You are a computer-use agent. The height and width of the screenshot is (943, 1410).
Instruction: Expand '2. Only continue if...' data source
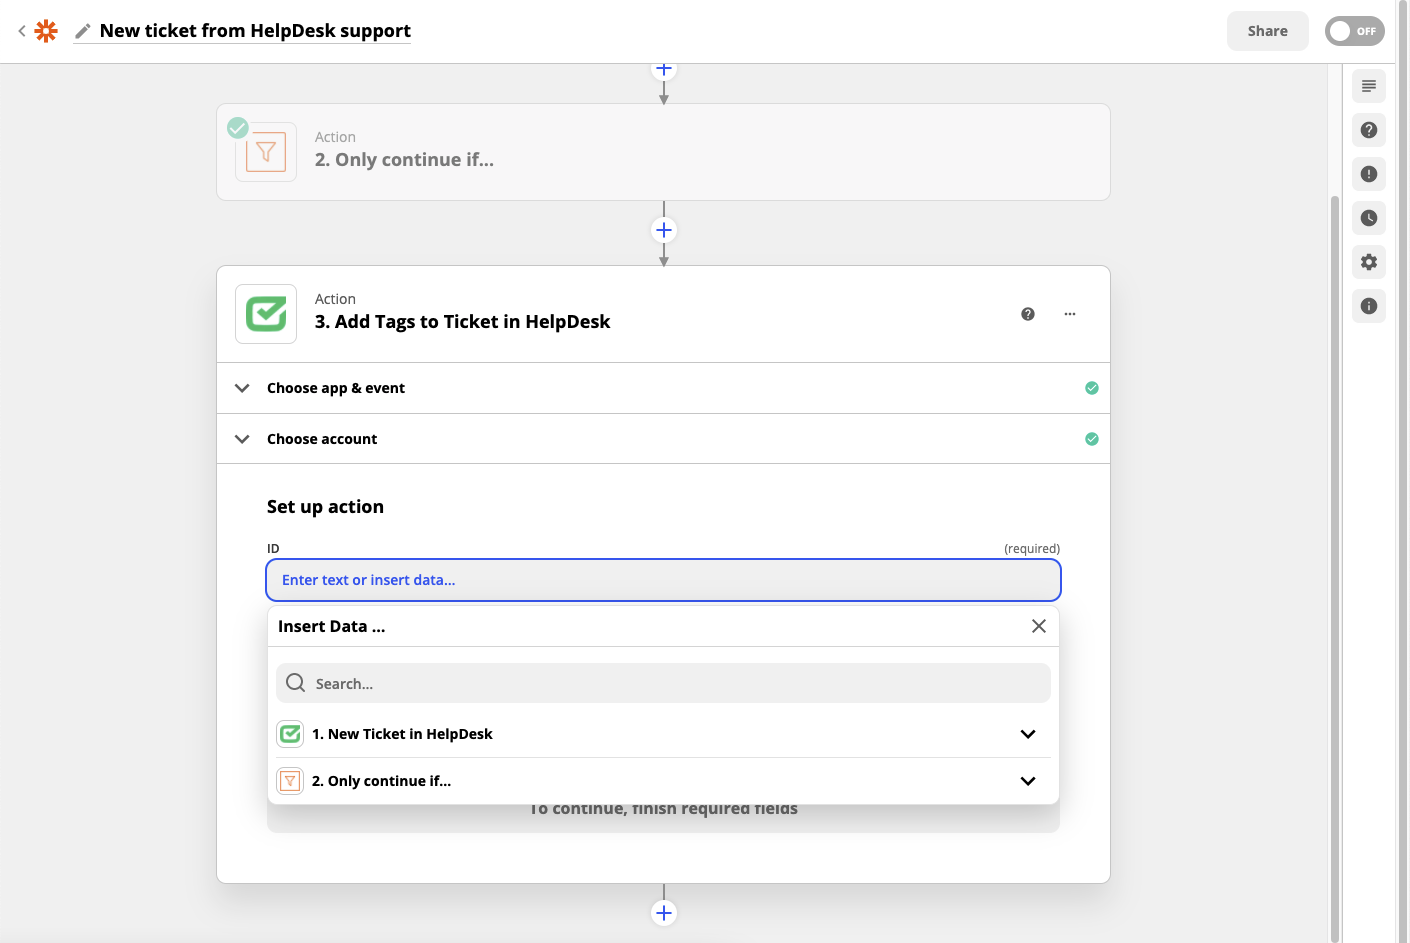[x=1028, y=781]
